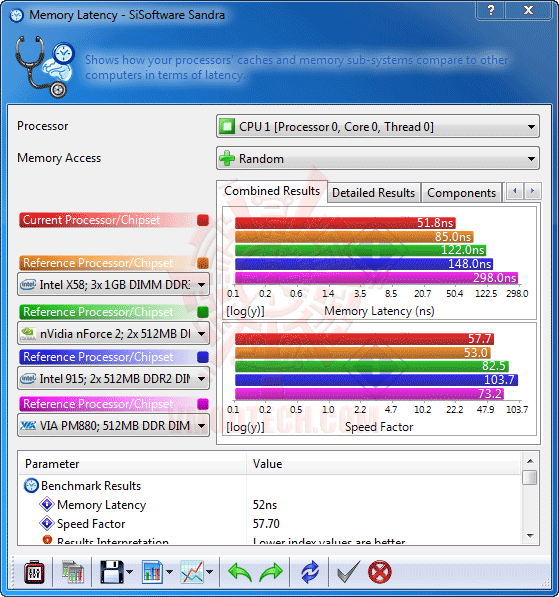The height and width of the screenshot is (597, 559).
Task: Toggle the blue Reference Processor/Chipset swatch
Action: pyautogui.click(x=203, y=357)
